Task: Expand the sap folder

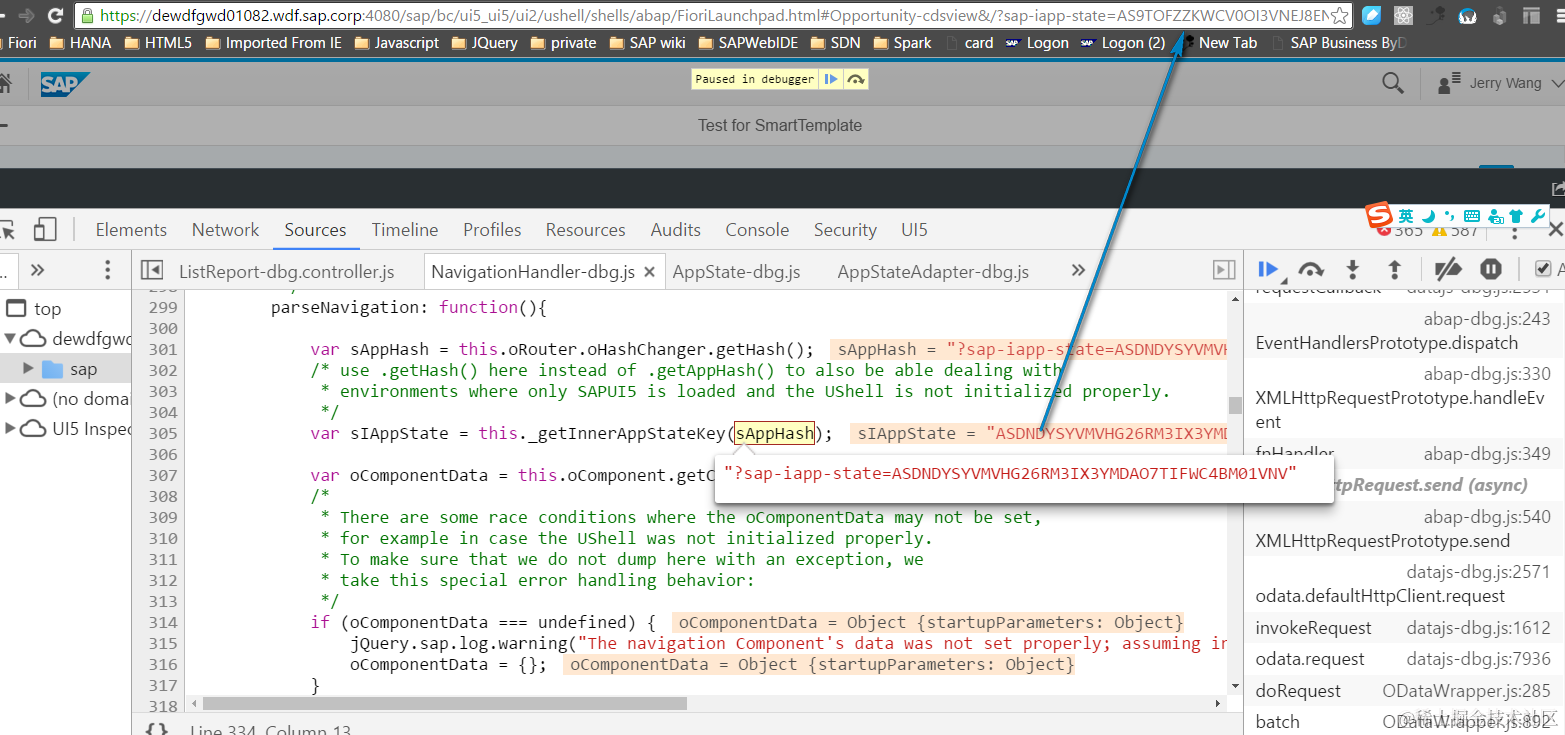Action: click(x=28, y=368)
